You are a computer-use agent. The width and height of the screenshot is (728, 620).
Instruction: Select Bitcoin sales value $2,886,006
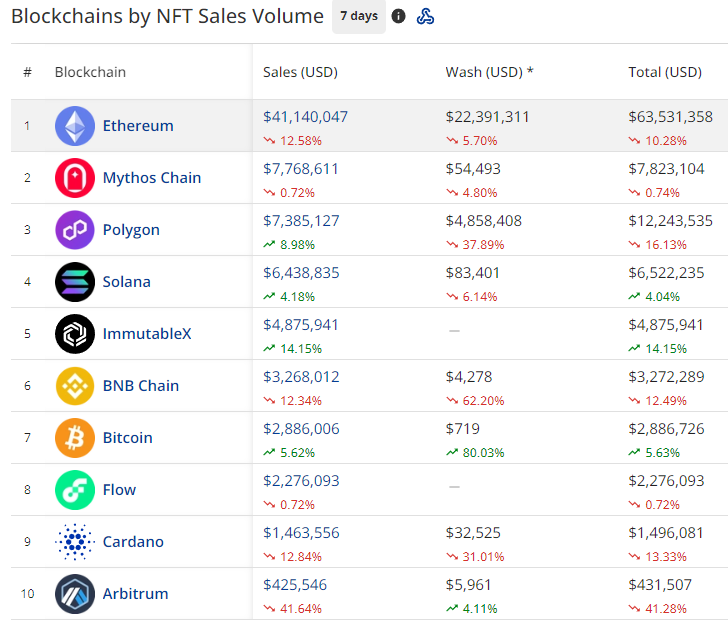pos(301,429)
